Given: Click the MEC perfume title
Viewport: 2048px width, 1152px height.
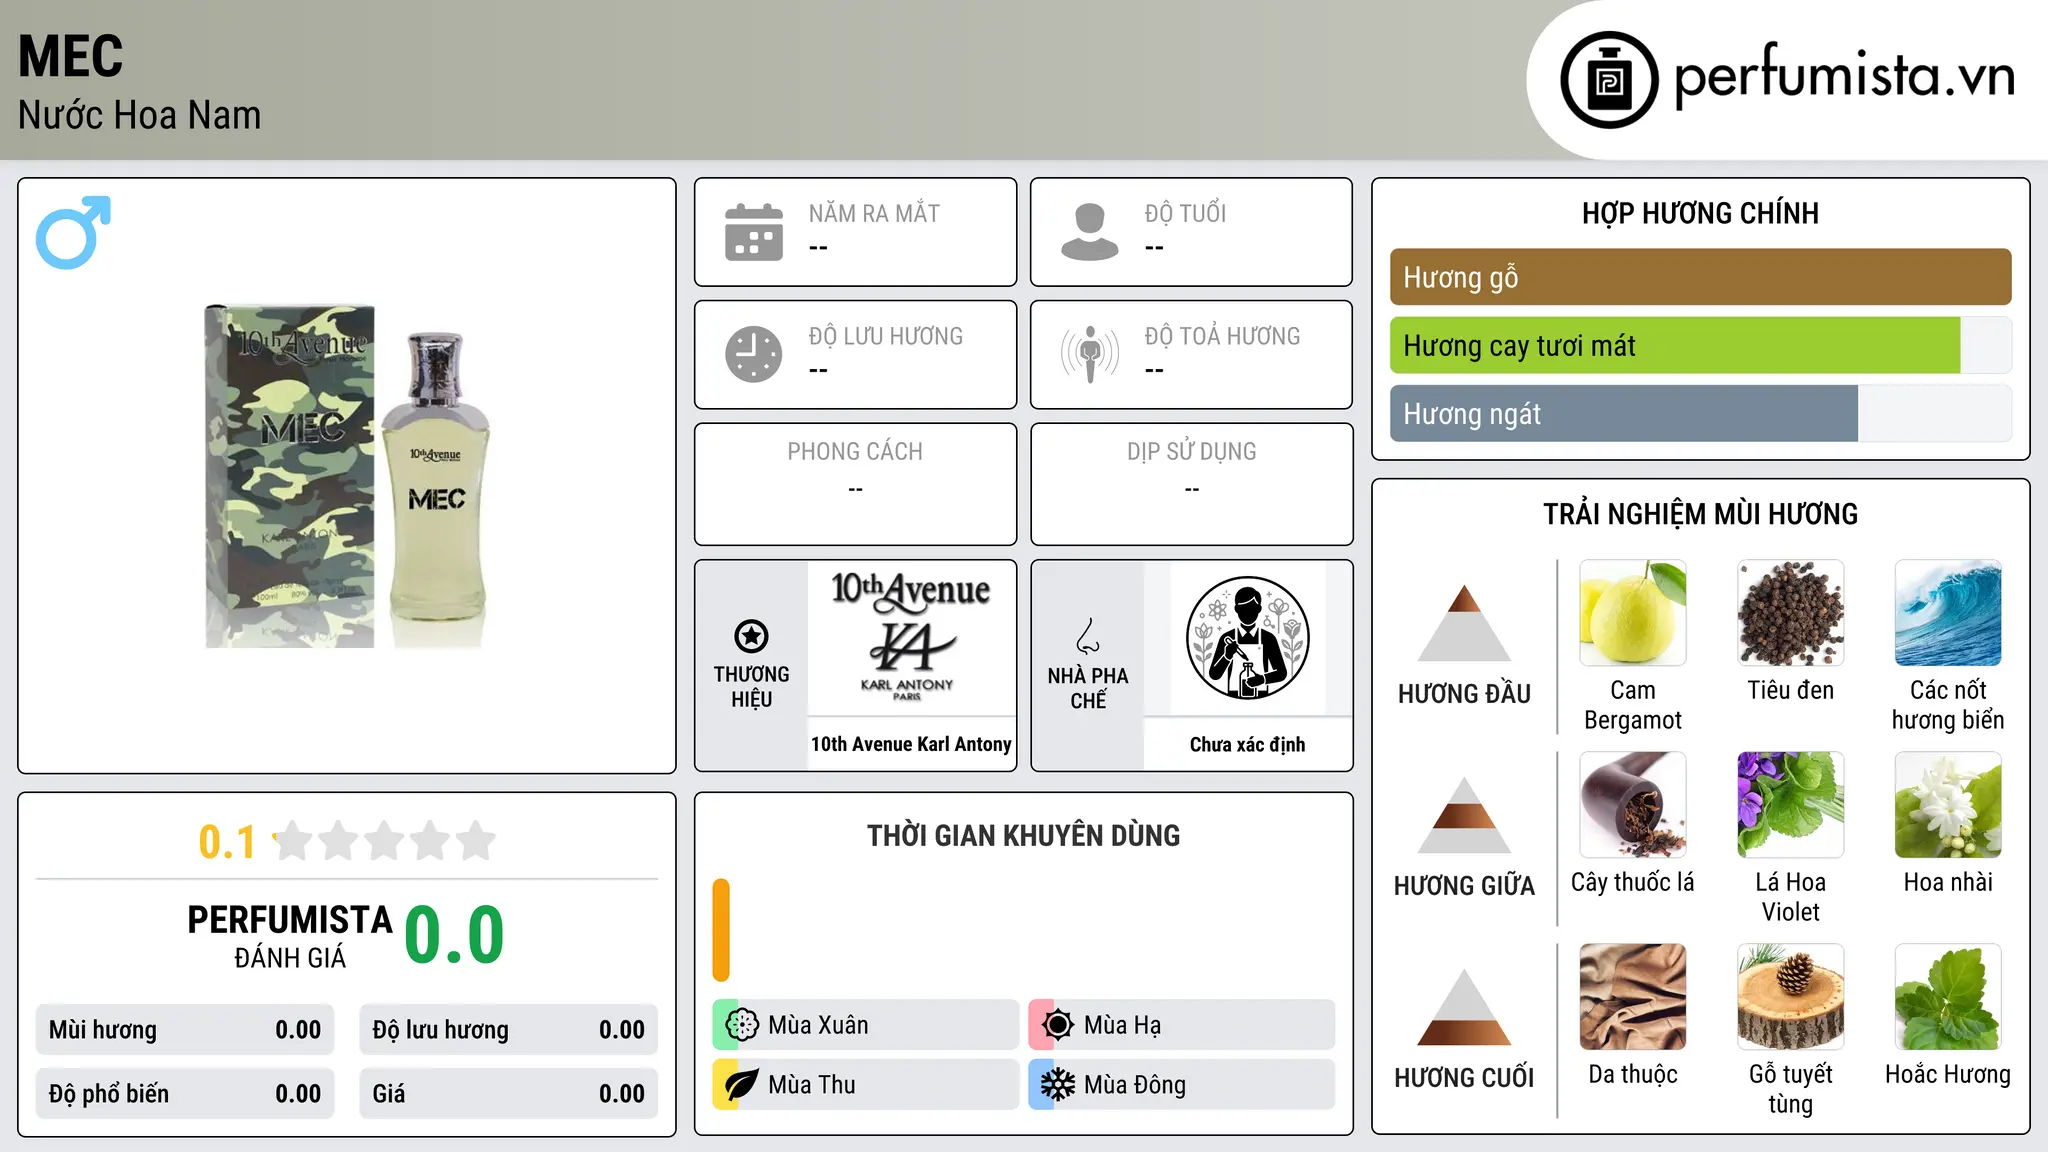Looking at the screenshot, I should (71, 56).
